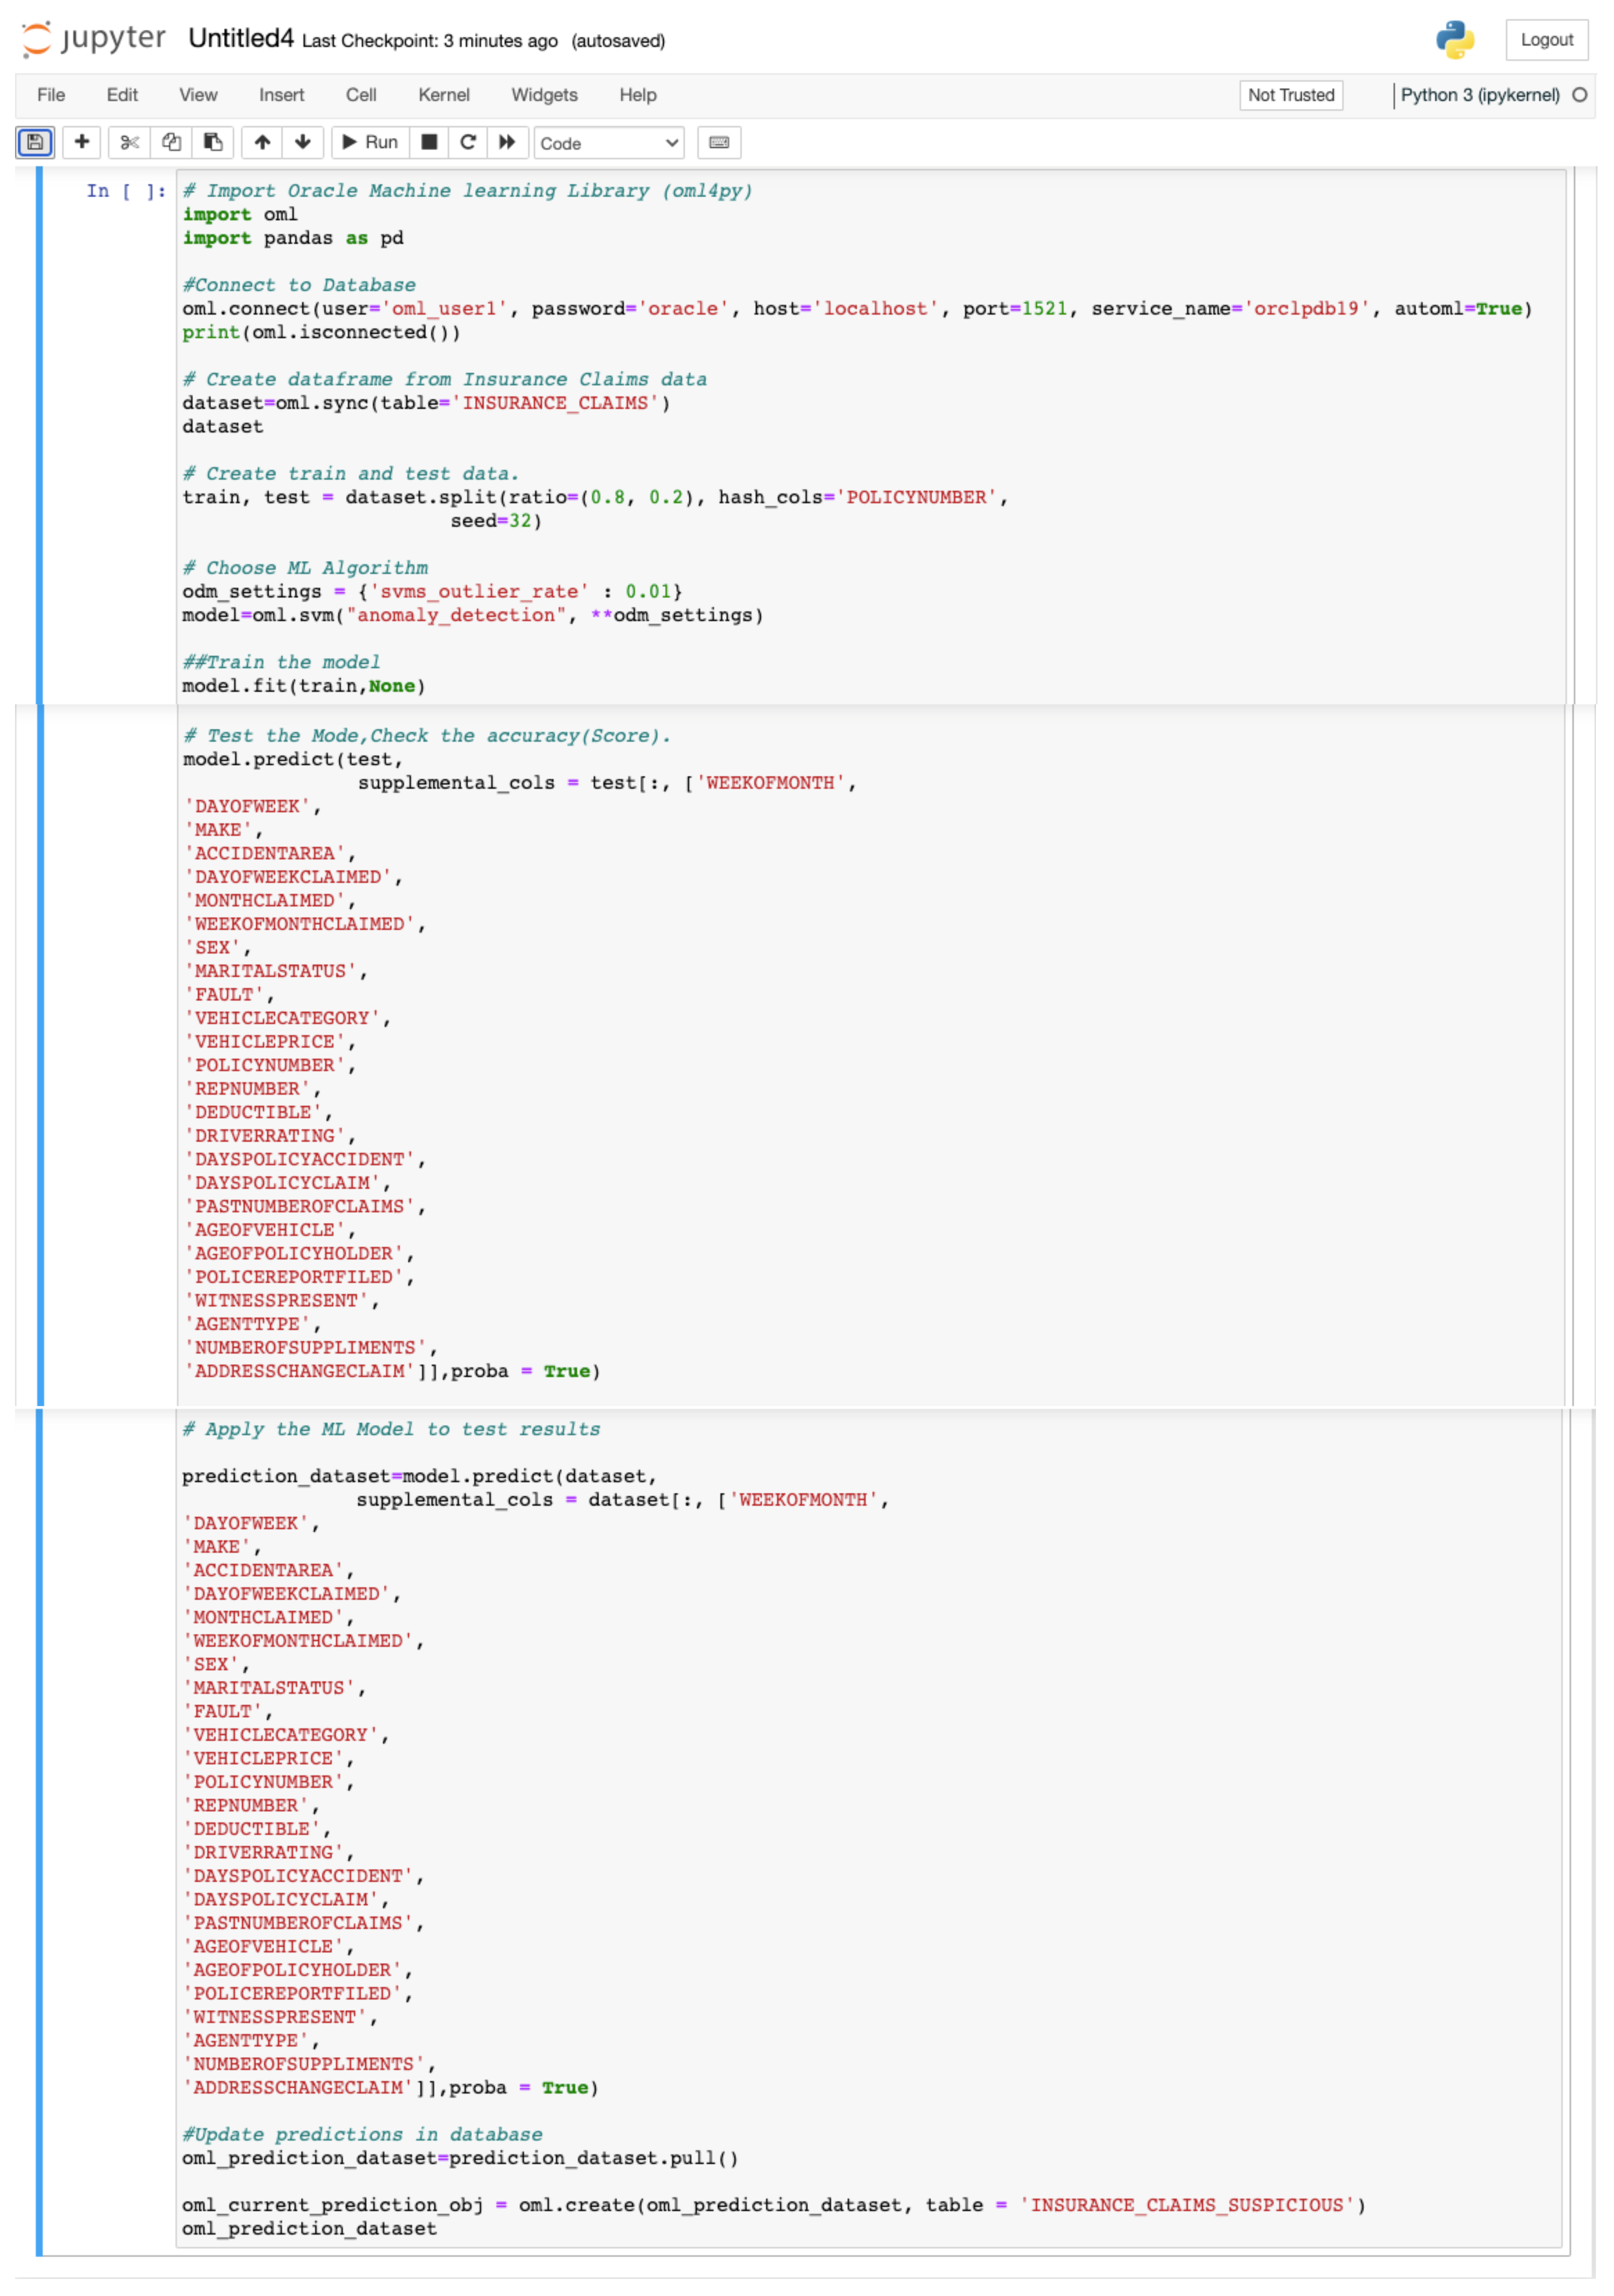Viewport: 1614px width, 2296px height.
Task: Open the Help menu
Action: point(637,95)
